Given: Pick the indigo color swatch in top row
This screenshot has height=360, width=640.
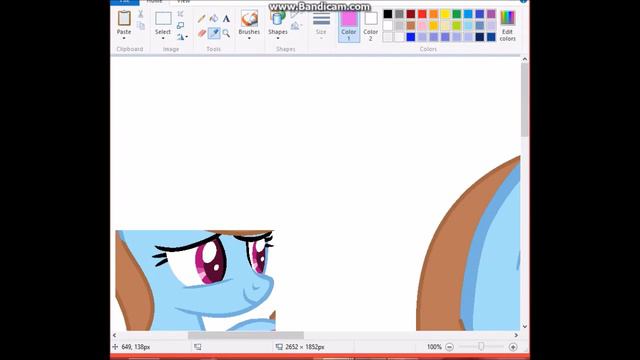Looking at the screenshot, I should click(x=480, y=14).
